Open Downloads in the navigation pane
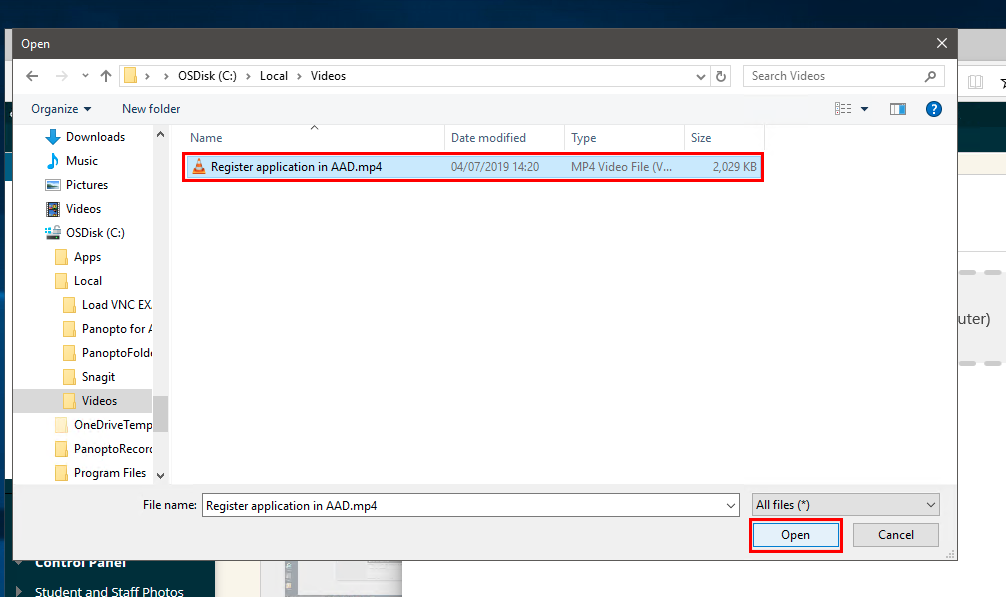1006x597 pixels. pyautogui.click(x=95, y=137)
